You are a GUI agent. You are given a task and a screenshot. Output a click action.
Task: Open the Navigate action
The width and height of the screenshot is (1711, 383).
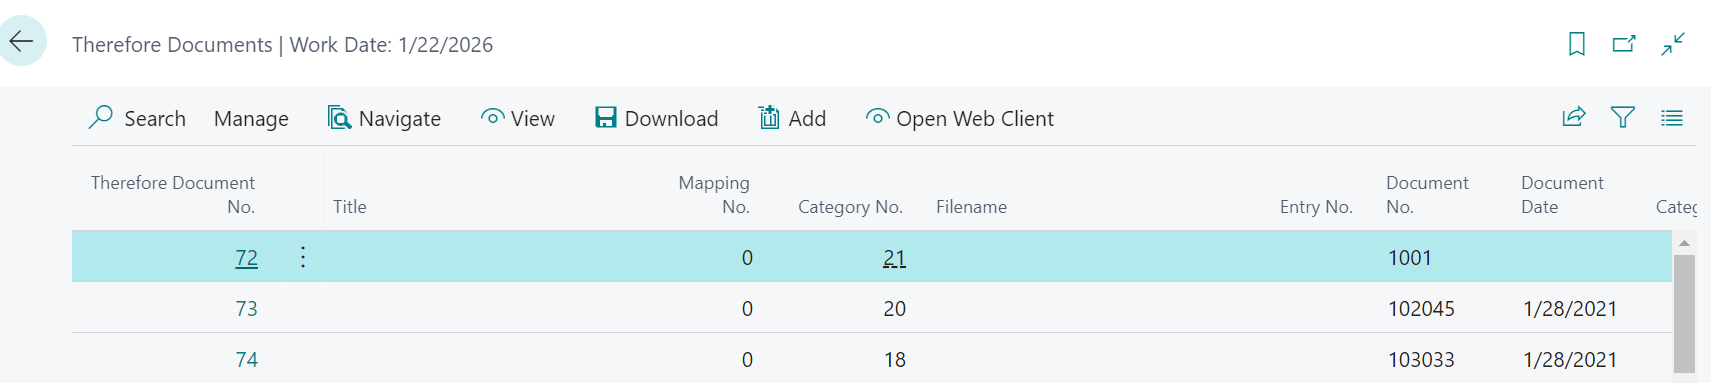click(384, 118)
